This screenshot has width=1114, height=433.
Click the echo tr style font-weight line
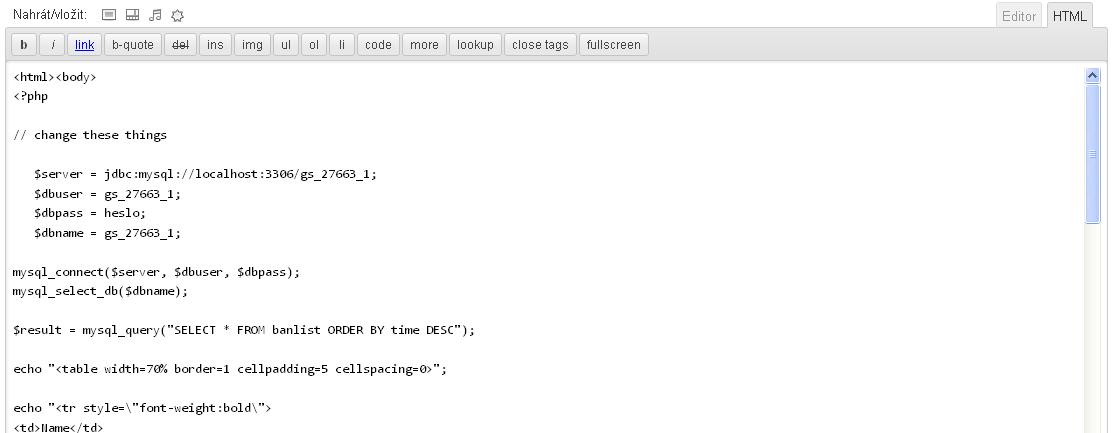pyautogui.click(x=142, y=408)
